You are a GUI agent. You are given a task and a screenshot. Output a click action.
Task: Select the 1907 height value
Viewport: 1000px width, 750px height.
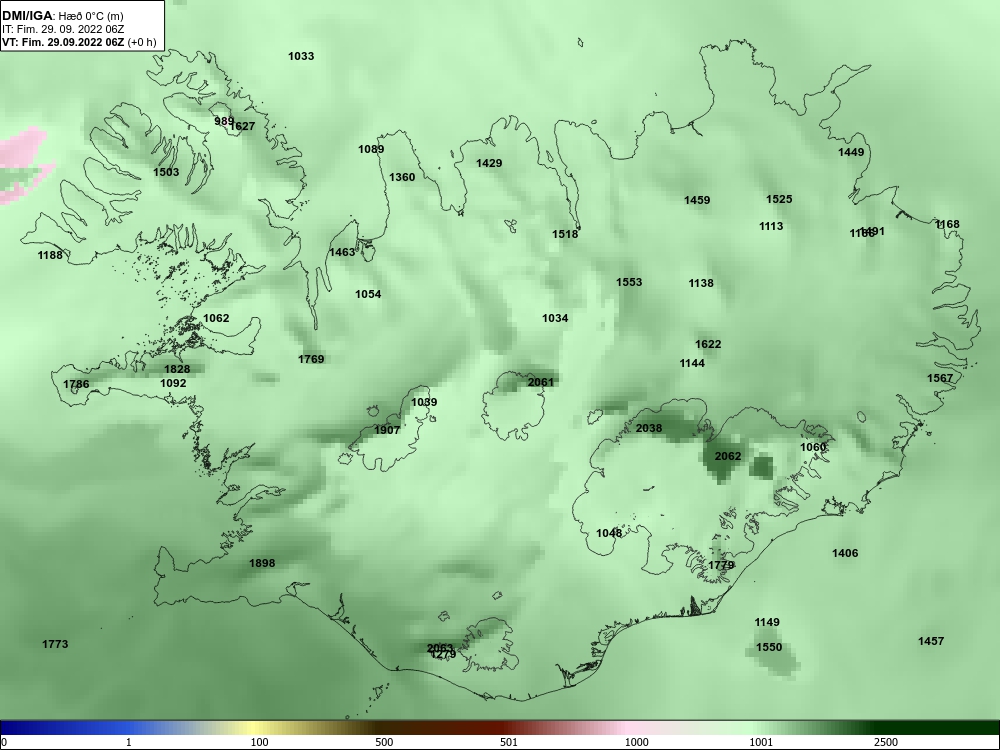click(387, 430)
